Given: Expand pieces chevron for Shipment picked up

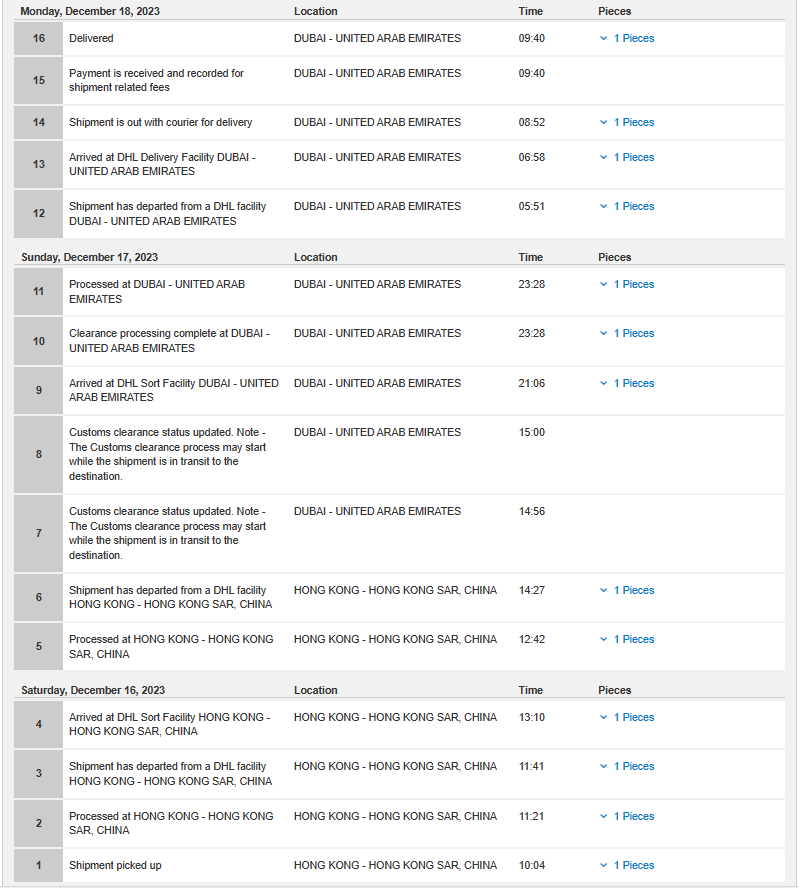Looking at the screenshot, I should [x=603, y=865].
